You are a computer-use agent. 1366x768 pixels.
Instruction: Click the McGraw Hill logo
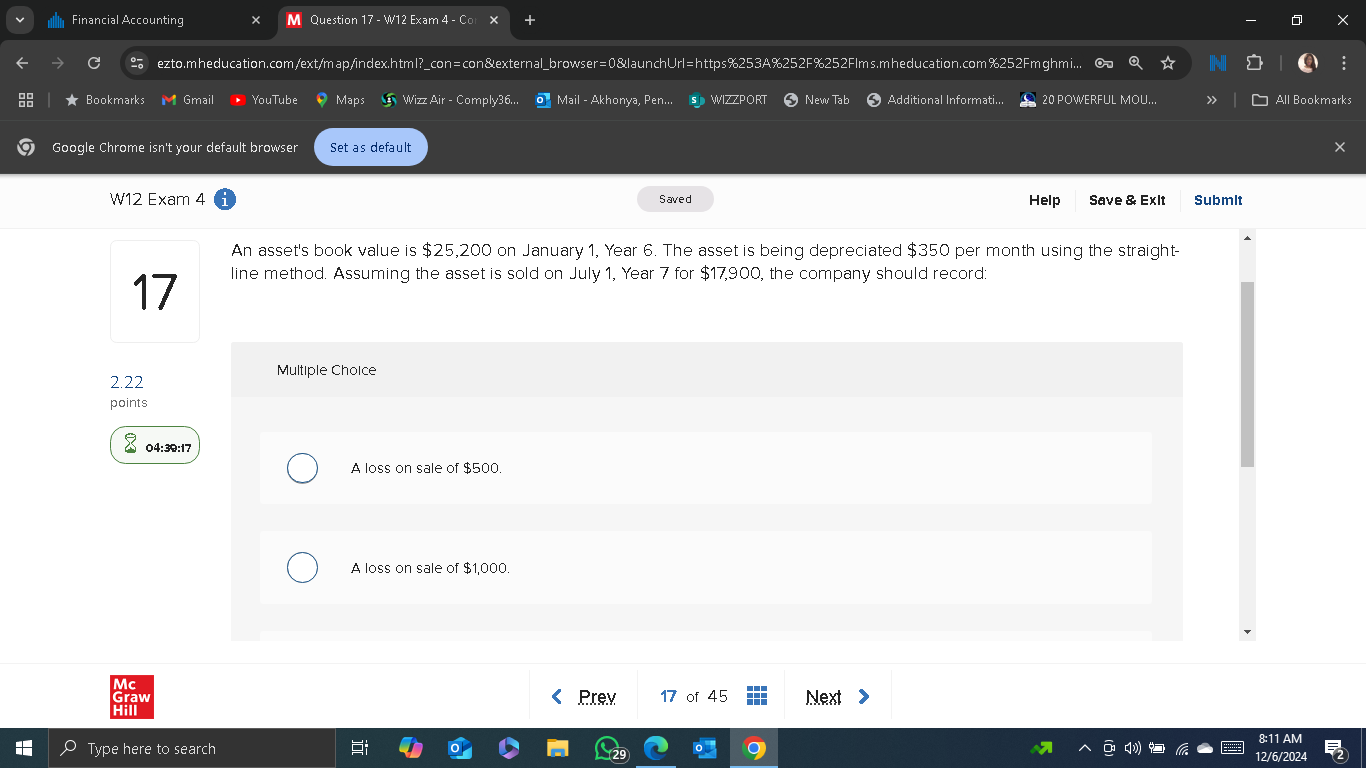point(132,697)
